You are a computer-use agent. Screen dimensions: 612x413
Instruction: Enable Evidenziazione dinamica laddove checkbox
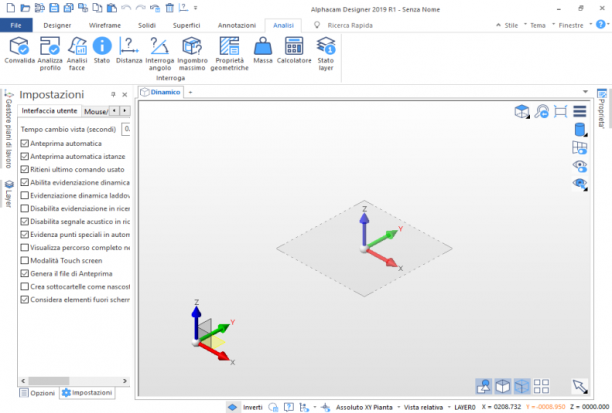click(x=25, y=195)
